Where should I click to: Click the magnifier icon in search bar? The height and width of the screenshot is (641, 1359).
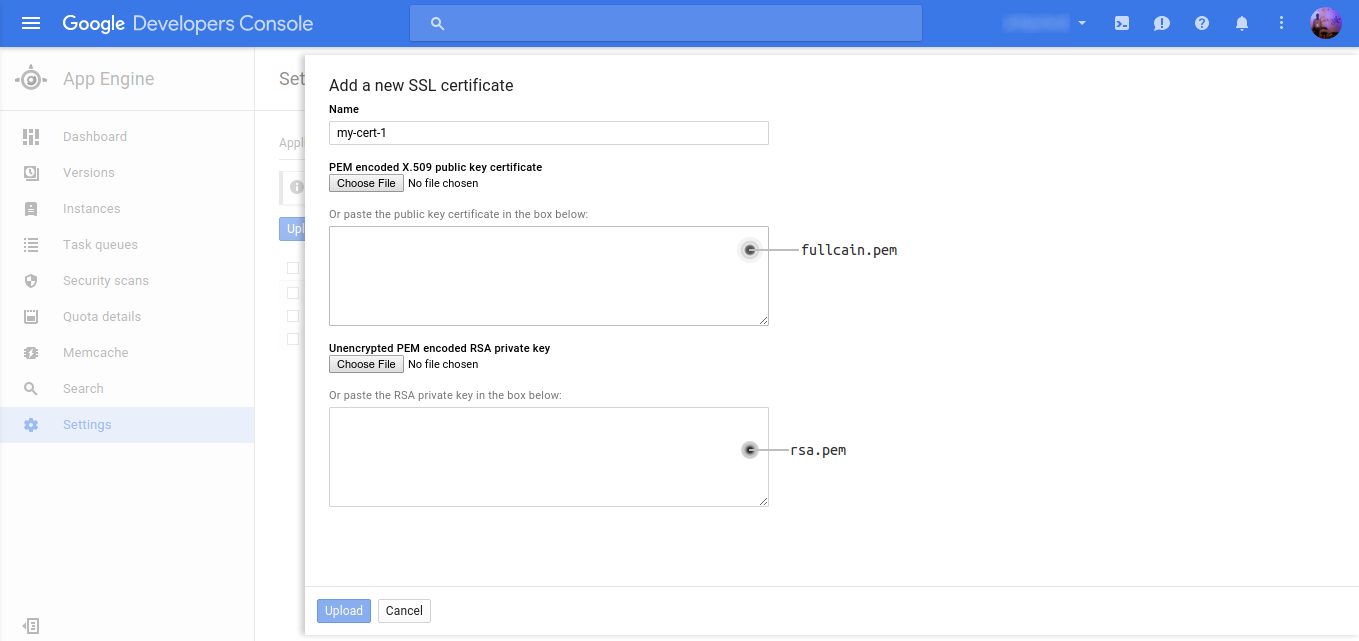pos(437,23)
